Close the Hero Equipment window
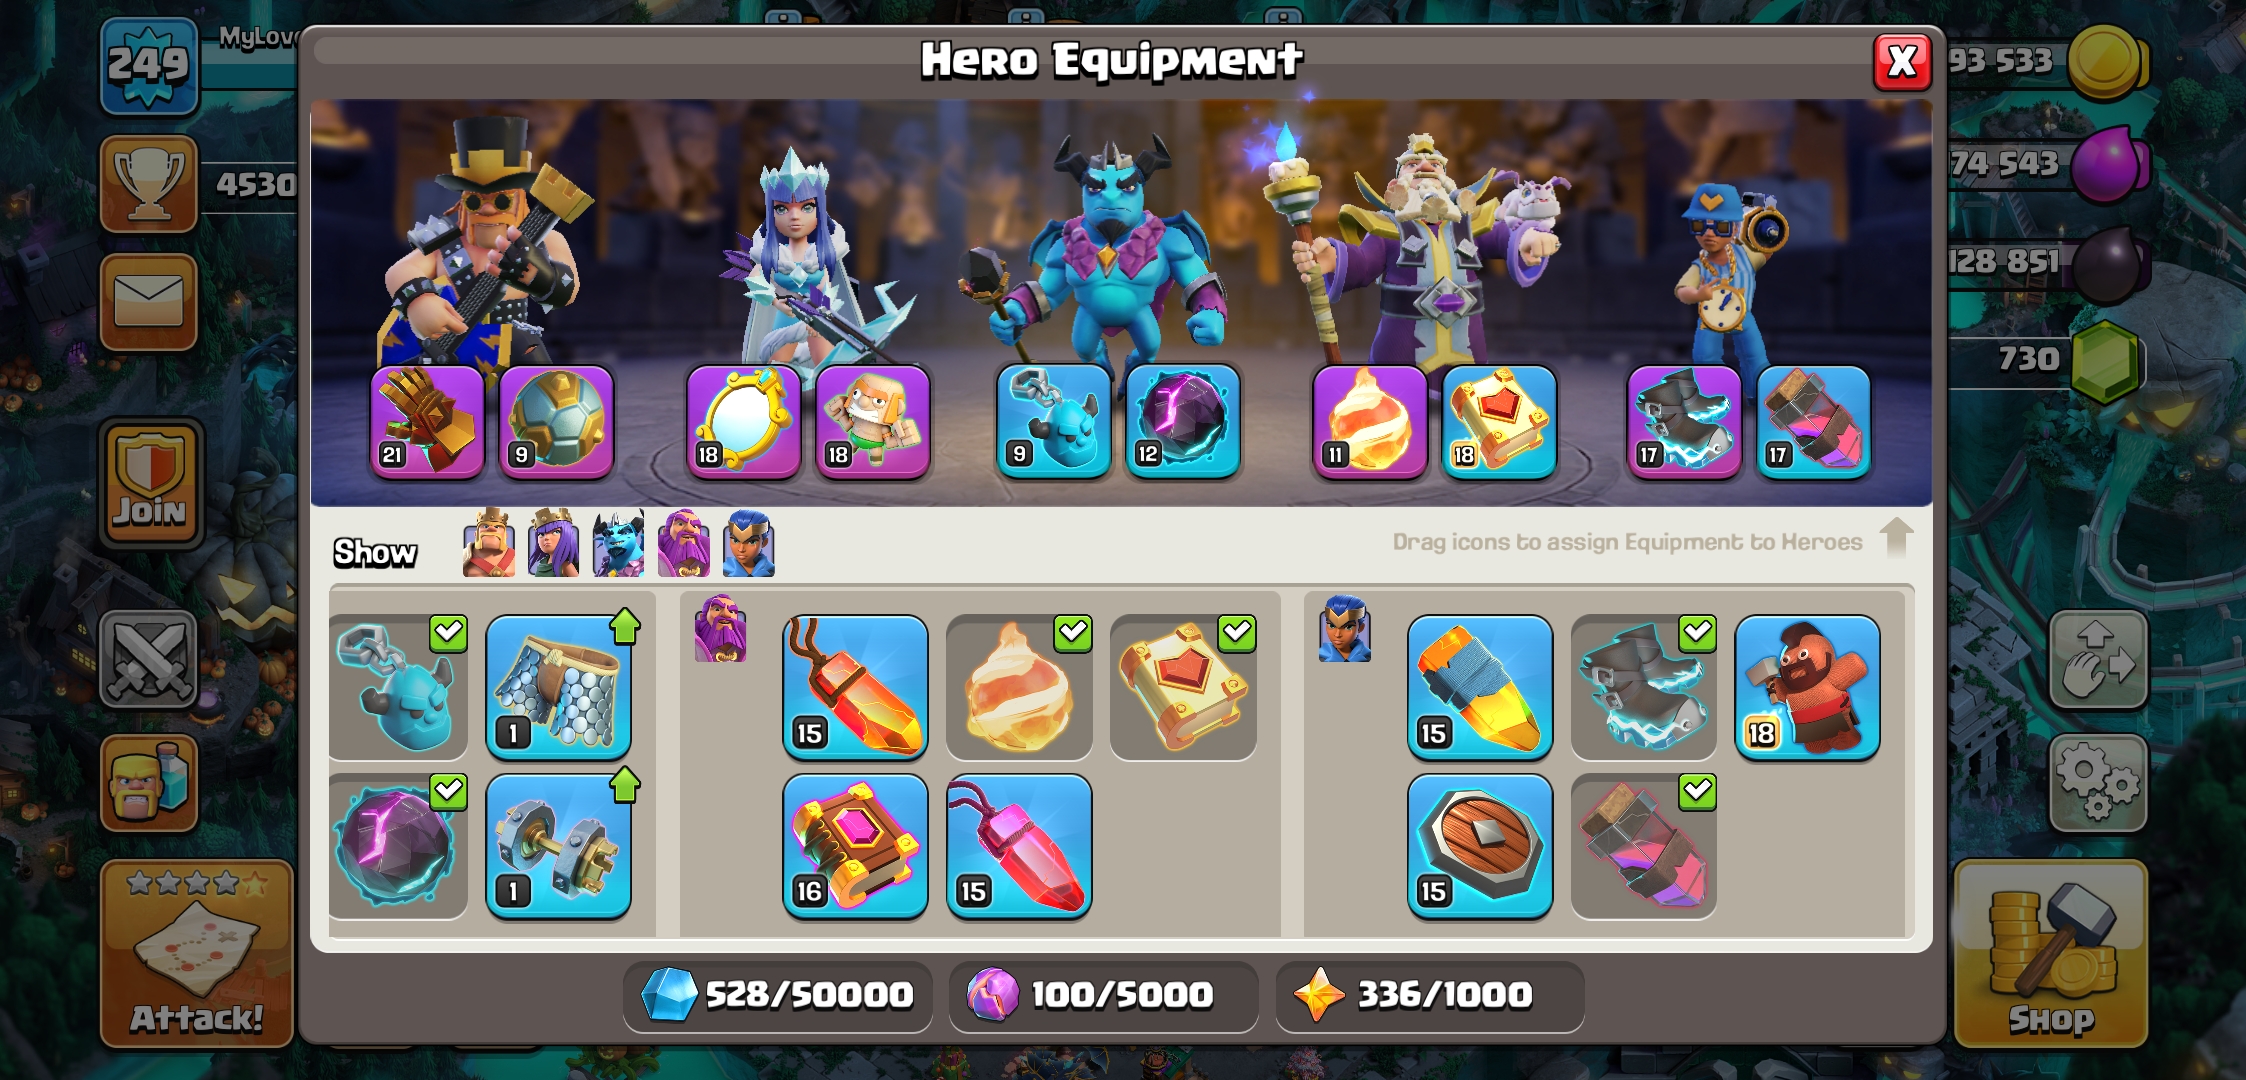Screen dimensions: 2246x1080 [1902, 62]
